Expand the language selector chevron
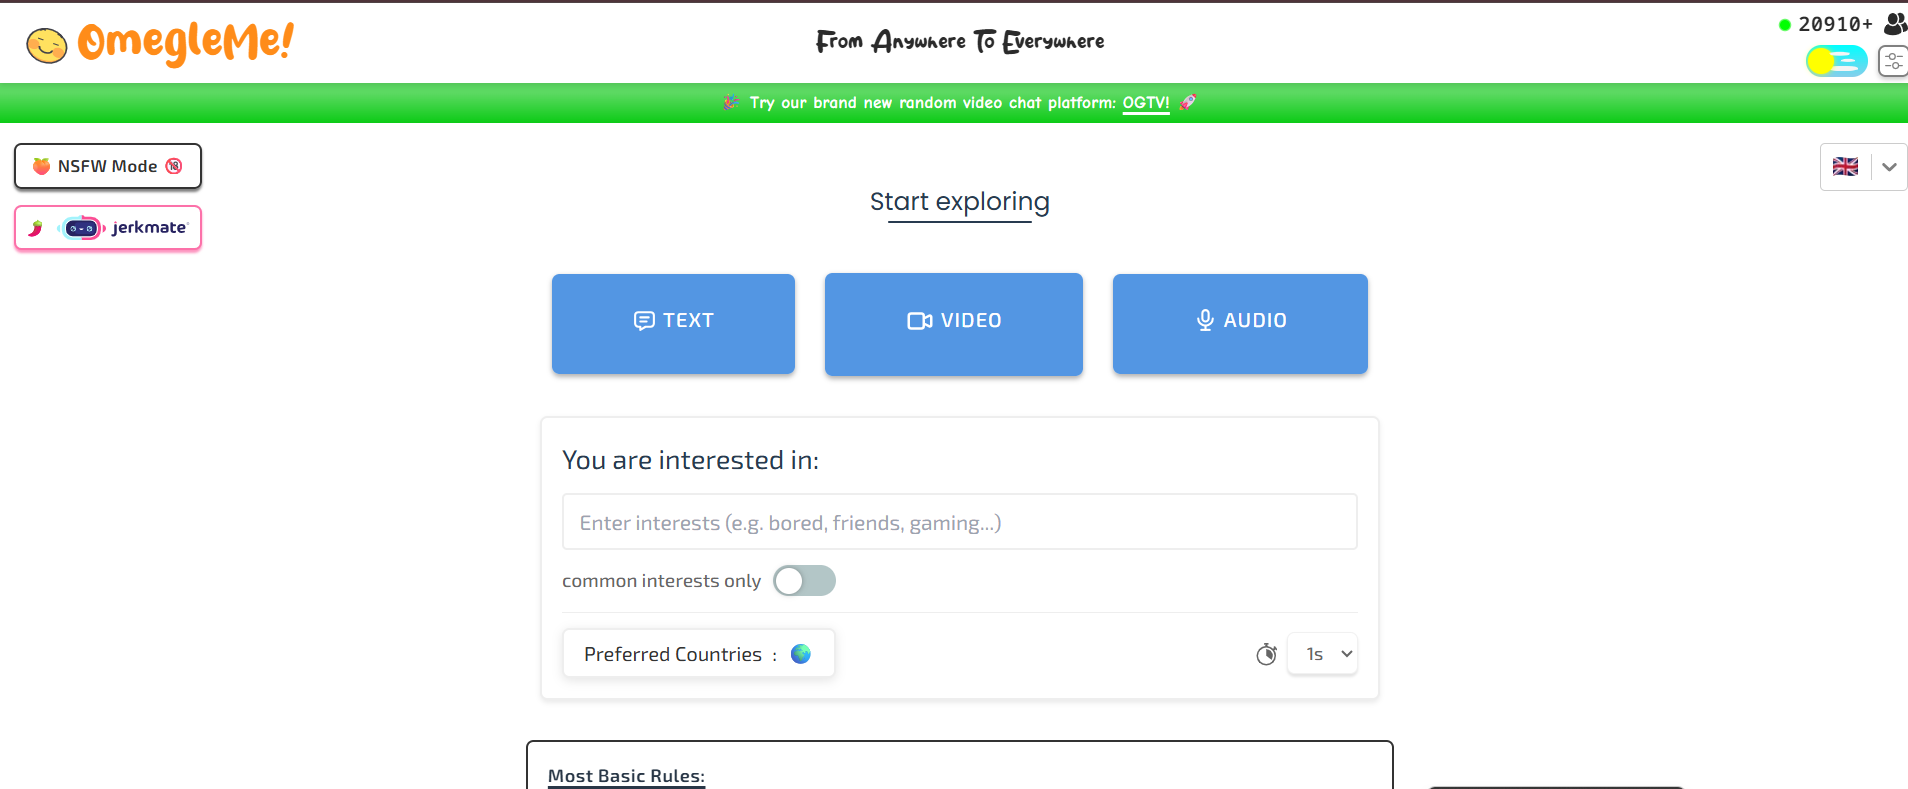1908x789 pixels. 1889,167
